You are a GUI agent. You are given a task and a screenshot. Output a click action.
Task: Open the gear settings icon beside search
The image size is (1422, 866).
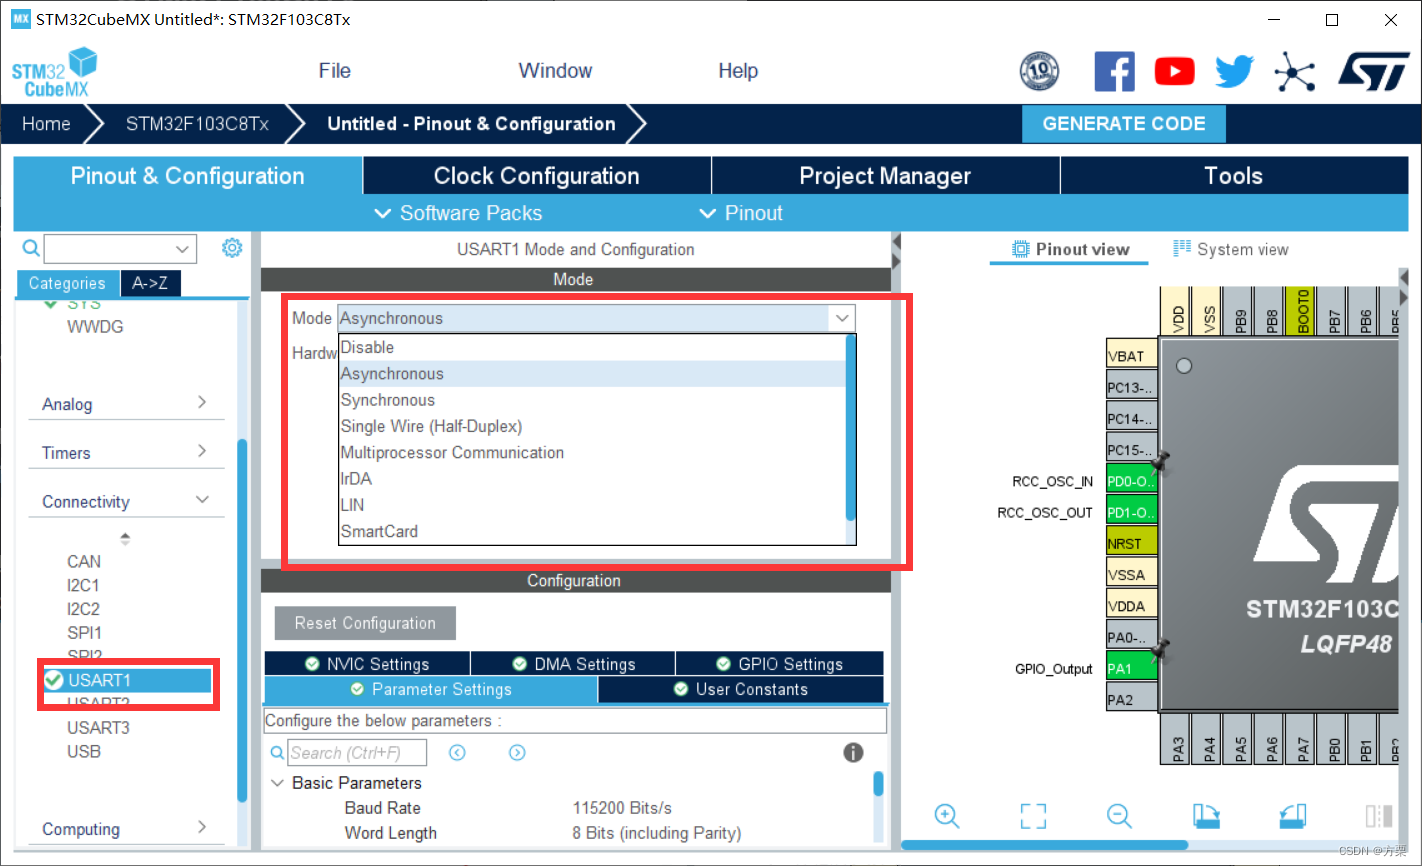232,247
